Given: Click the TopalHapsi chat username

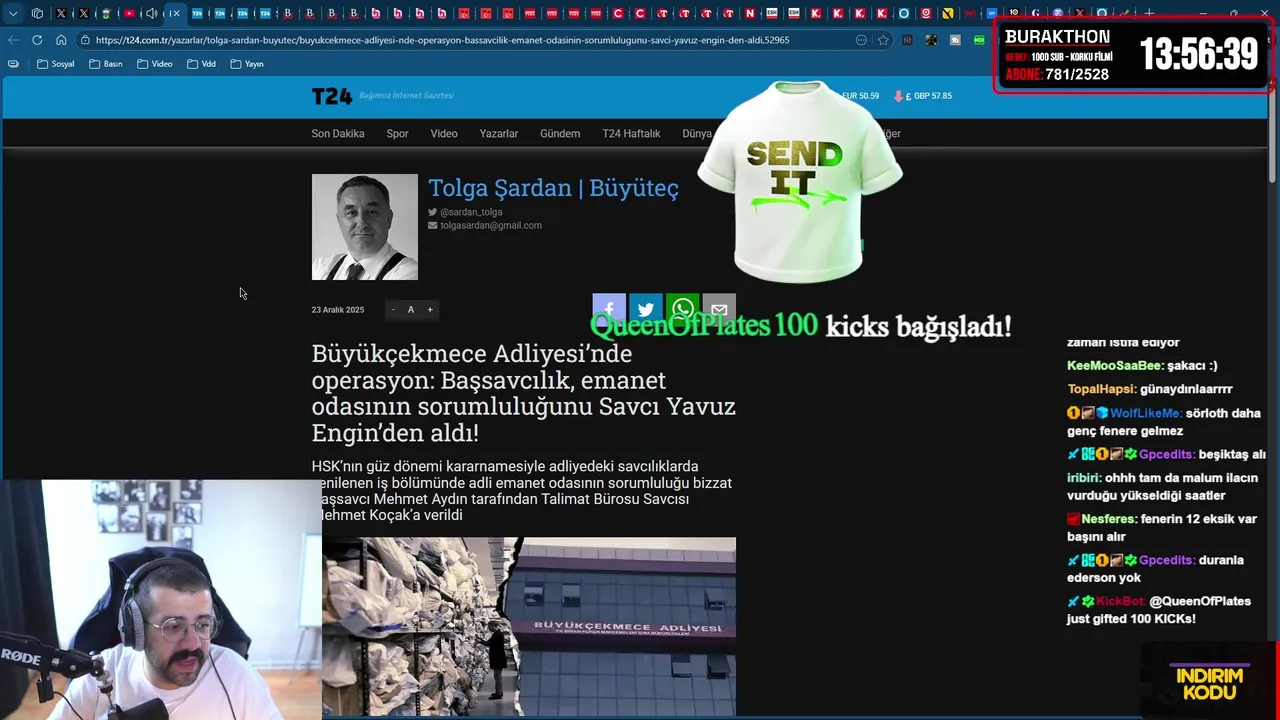Looking at the screenshot, I should tap(1101, 389).
